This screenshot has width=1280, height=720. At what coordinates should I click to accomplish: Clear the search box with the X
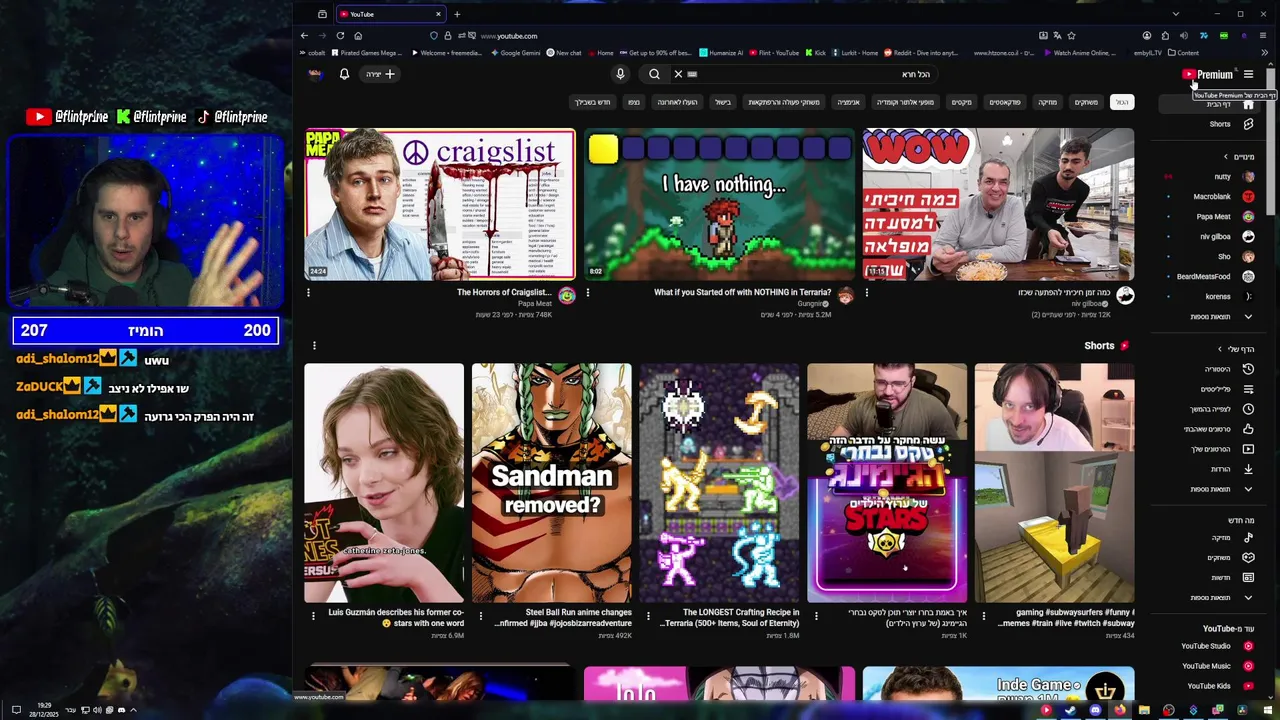tap(678, 74)
